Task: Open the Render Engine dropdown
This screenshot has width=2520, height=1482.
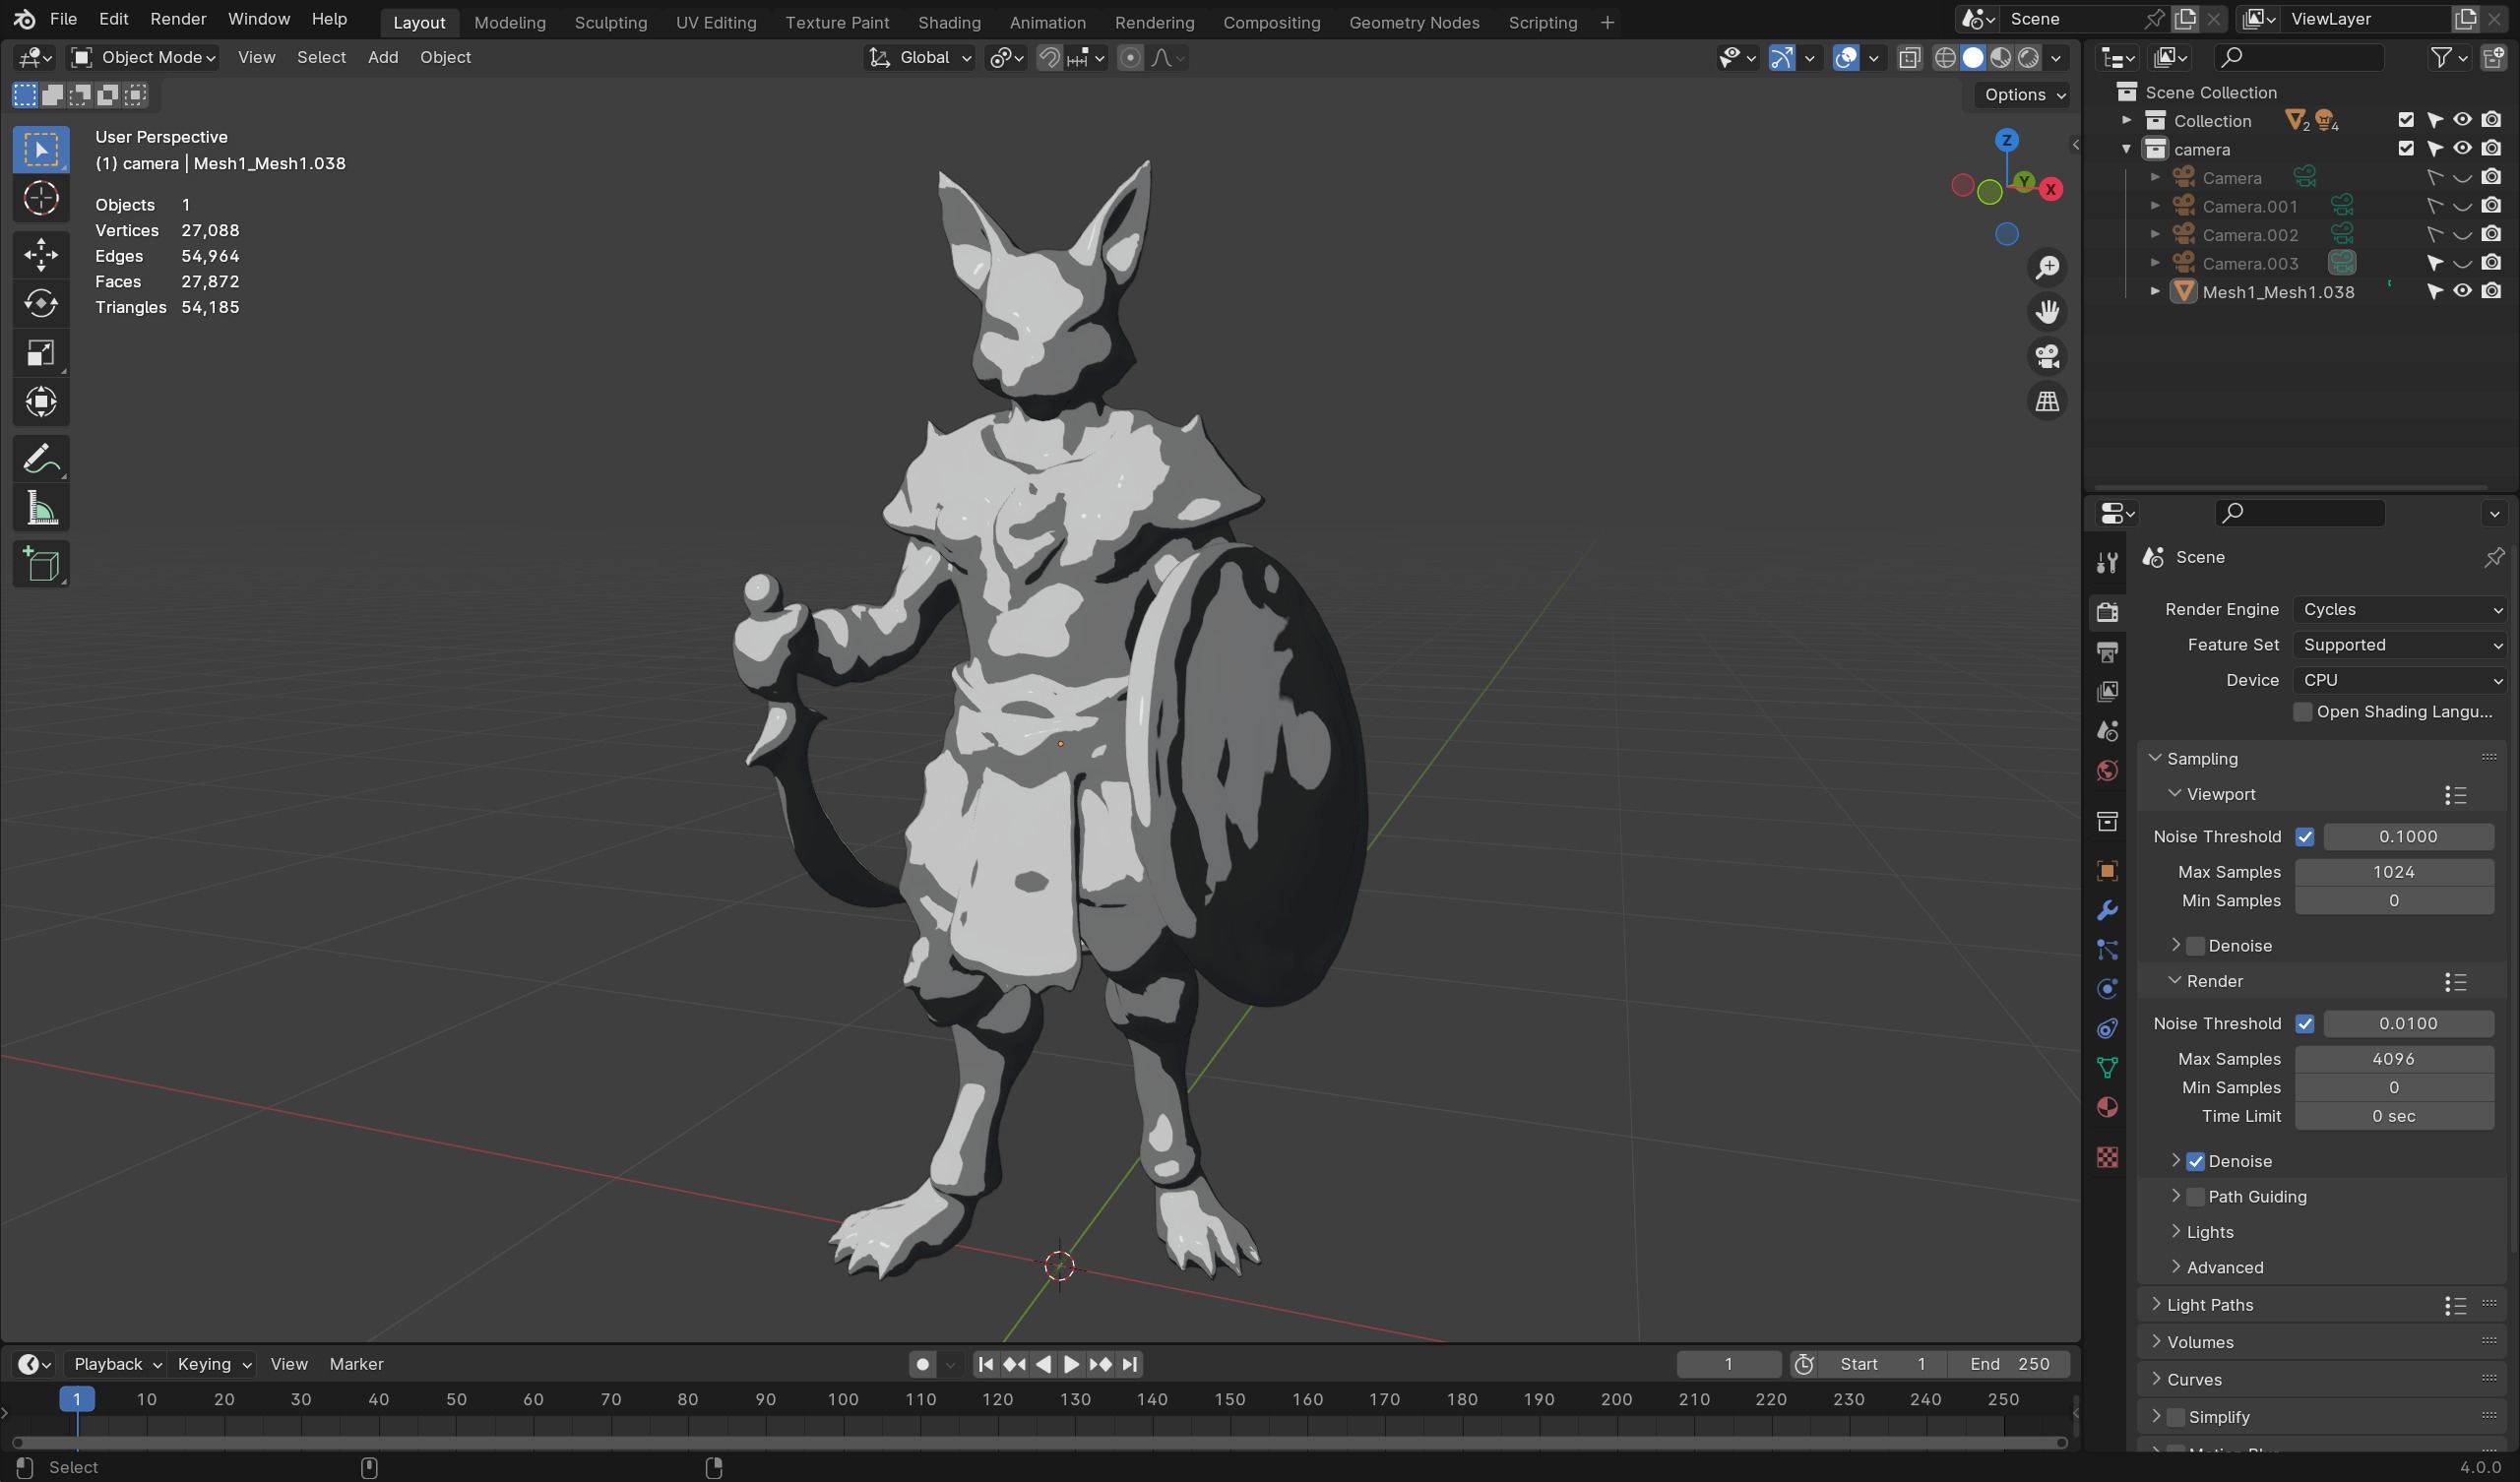Action: point(2400,609)
